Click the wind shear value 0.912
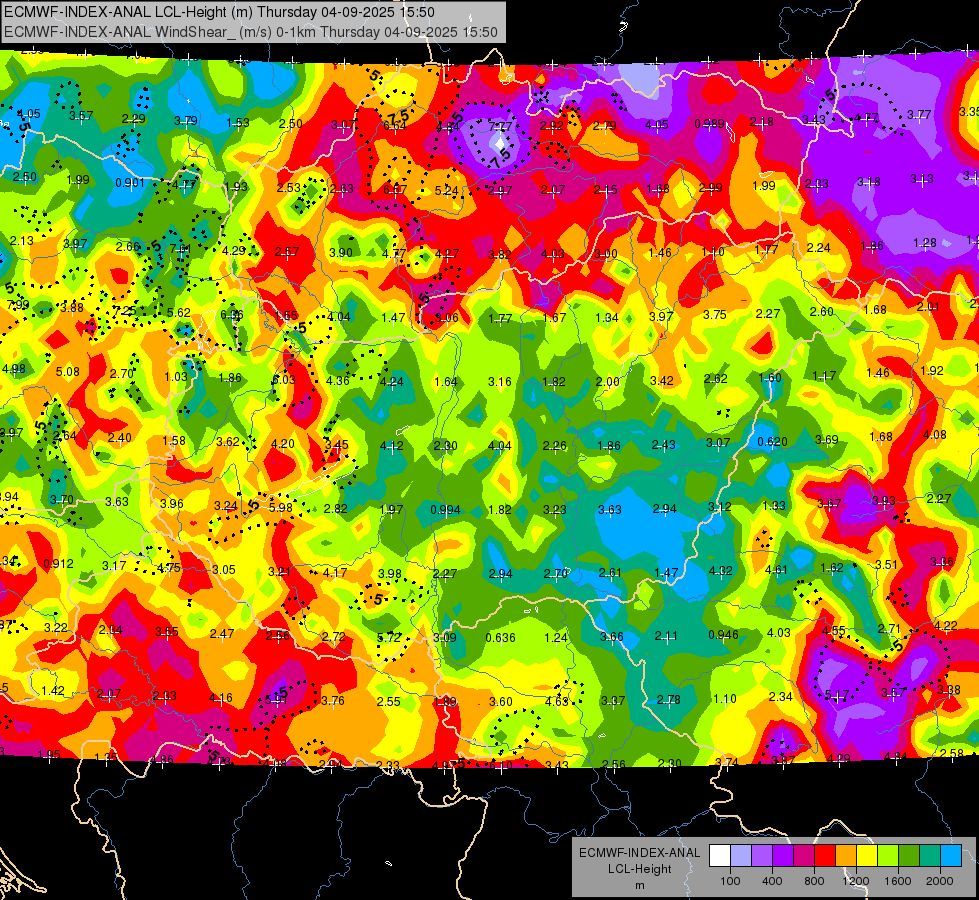 [x=58, y=563]
